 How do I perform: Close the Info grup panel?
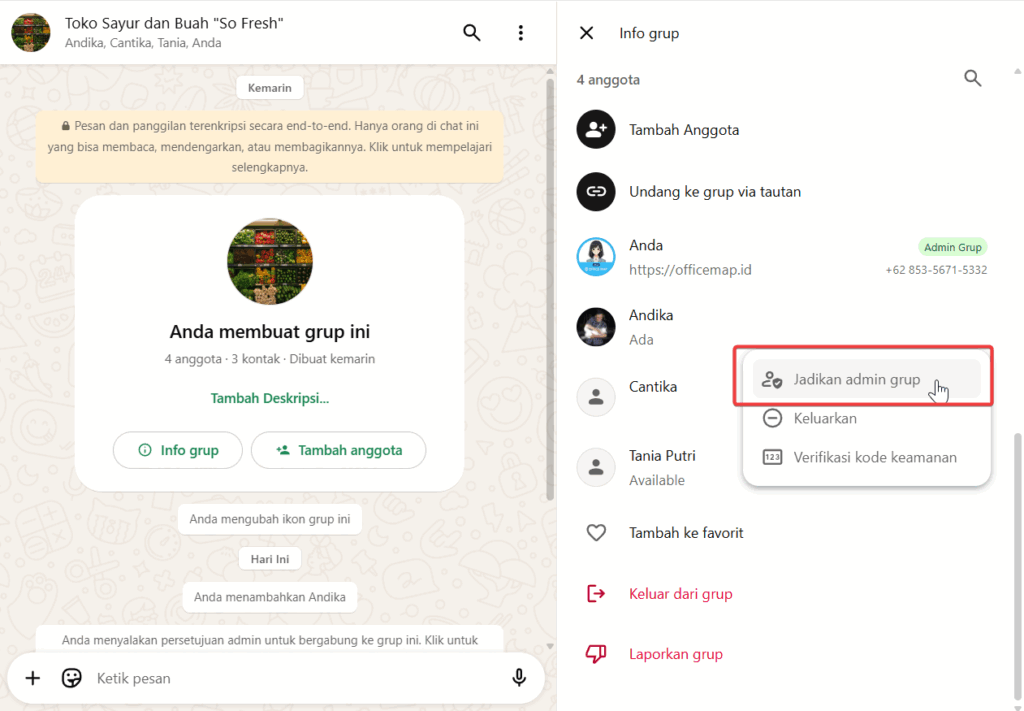click(x=587, y=33)
